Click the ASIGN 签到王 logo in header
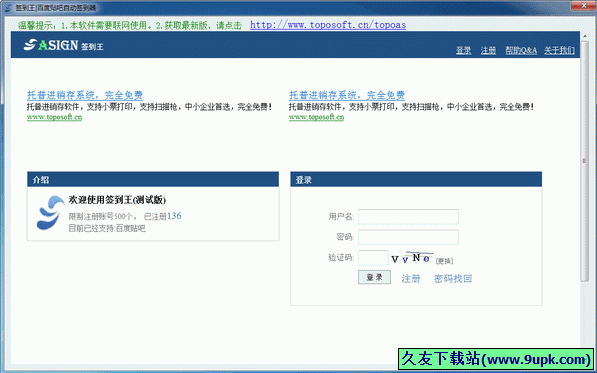597x373 pixels. pyautogui.click(x=64, y=45)
